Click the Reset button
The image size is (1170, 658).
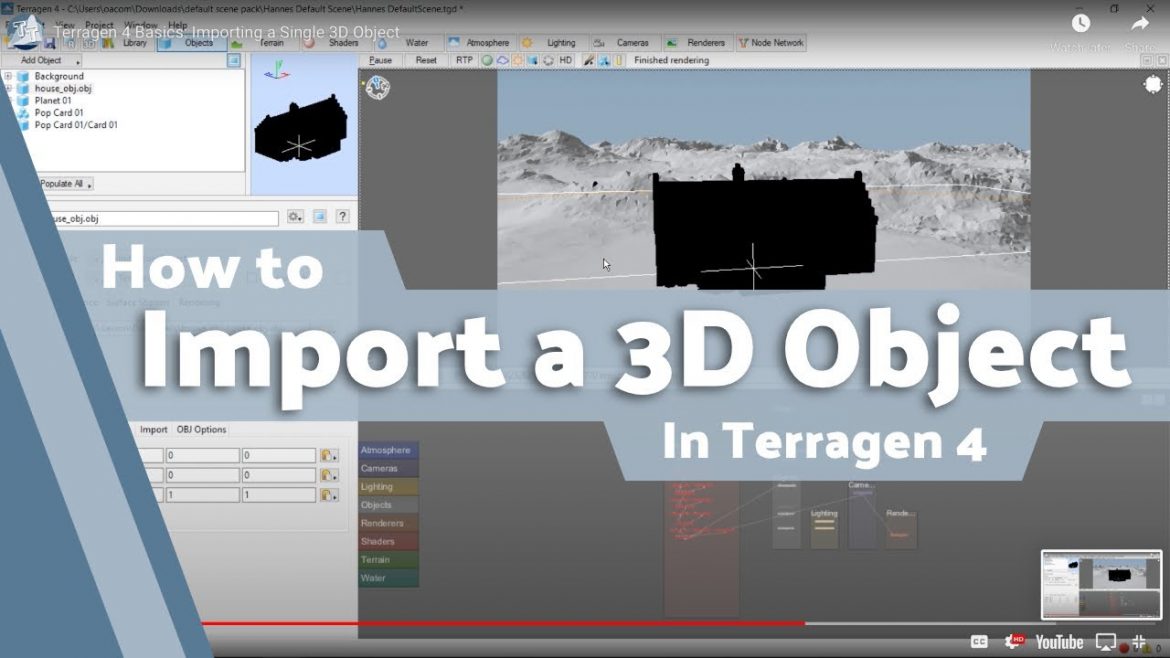[427, 60]
